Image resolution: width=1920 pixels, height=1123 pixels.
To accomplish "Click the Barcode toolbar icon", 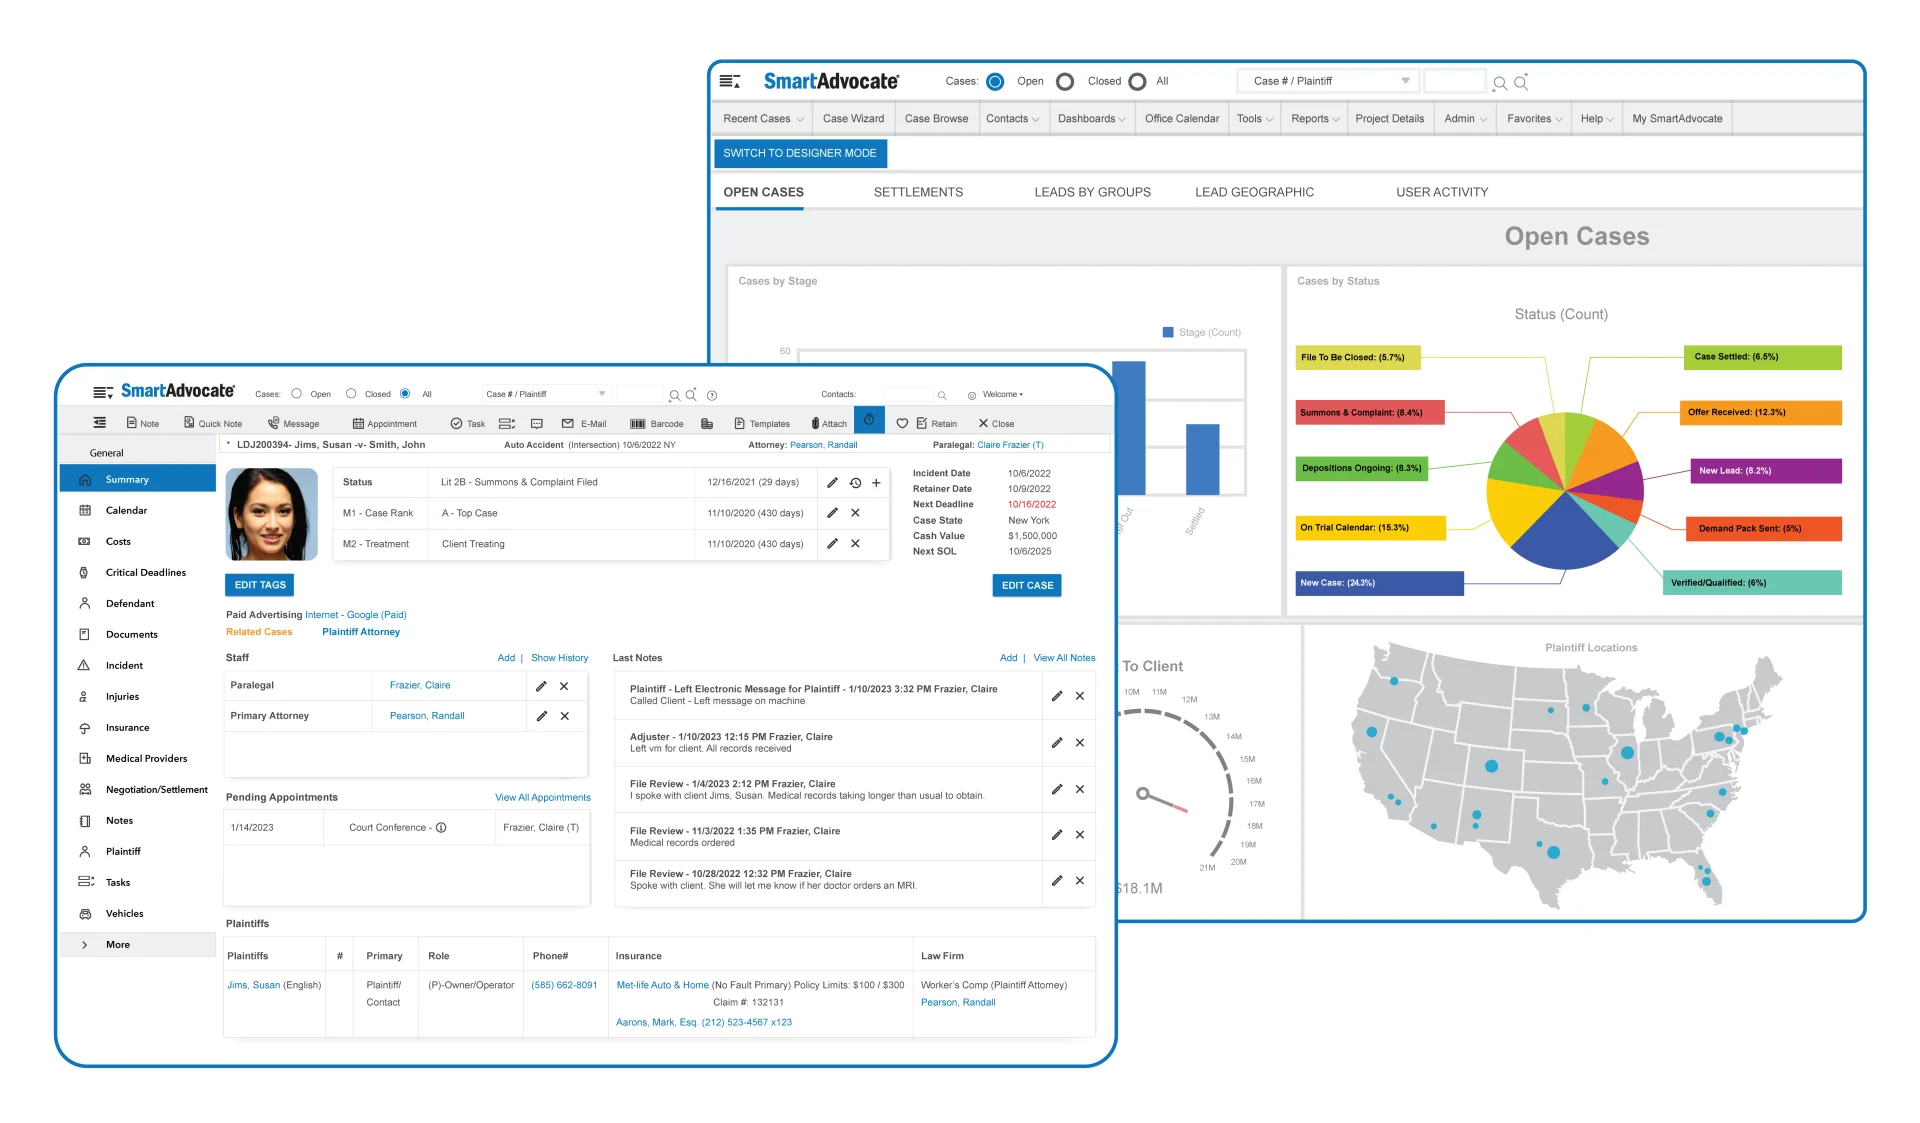I will 637,424.
